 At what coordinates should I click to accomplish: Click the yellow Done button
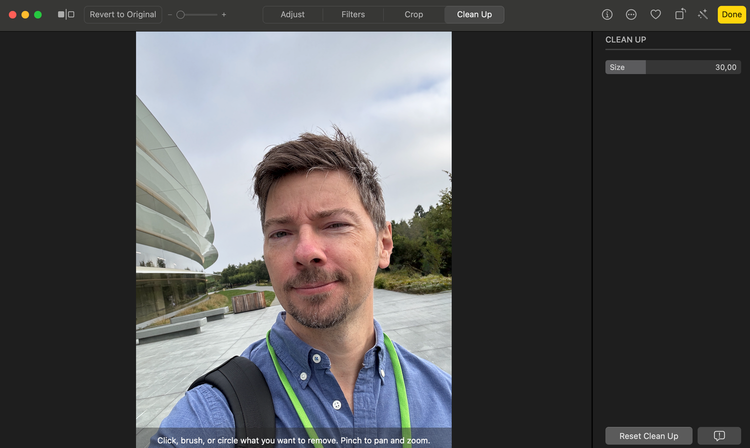pyautogui.click(x=731, y=15)
